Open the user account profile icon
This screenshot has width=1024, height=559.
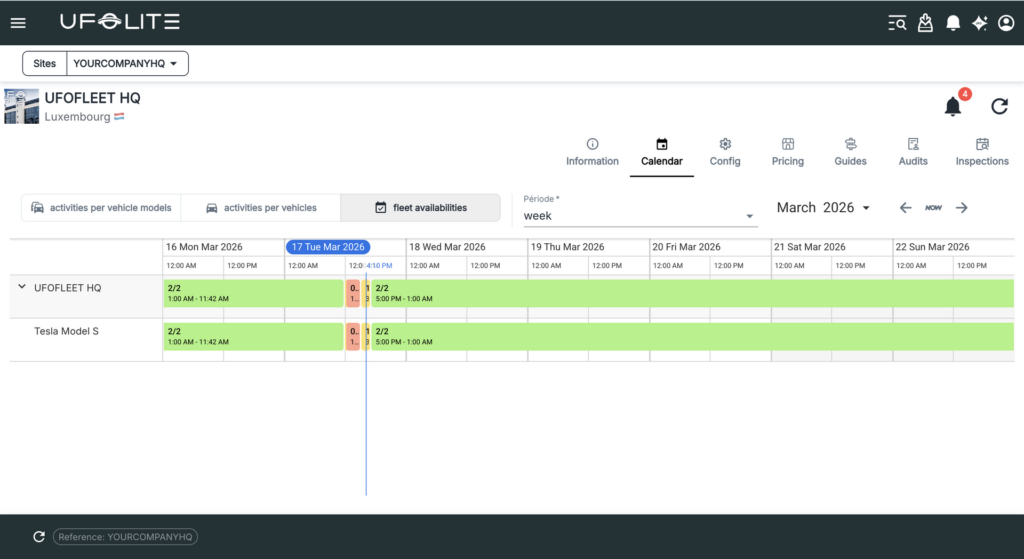point(1006,22)
